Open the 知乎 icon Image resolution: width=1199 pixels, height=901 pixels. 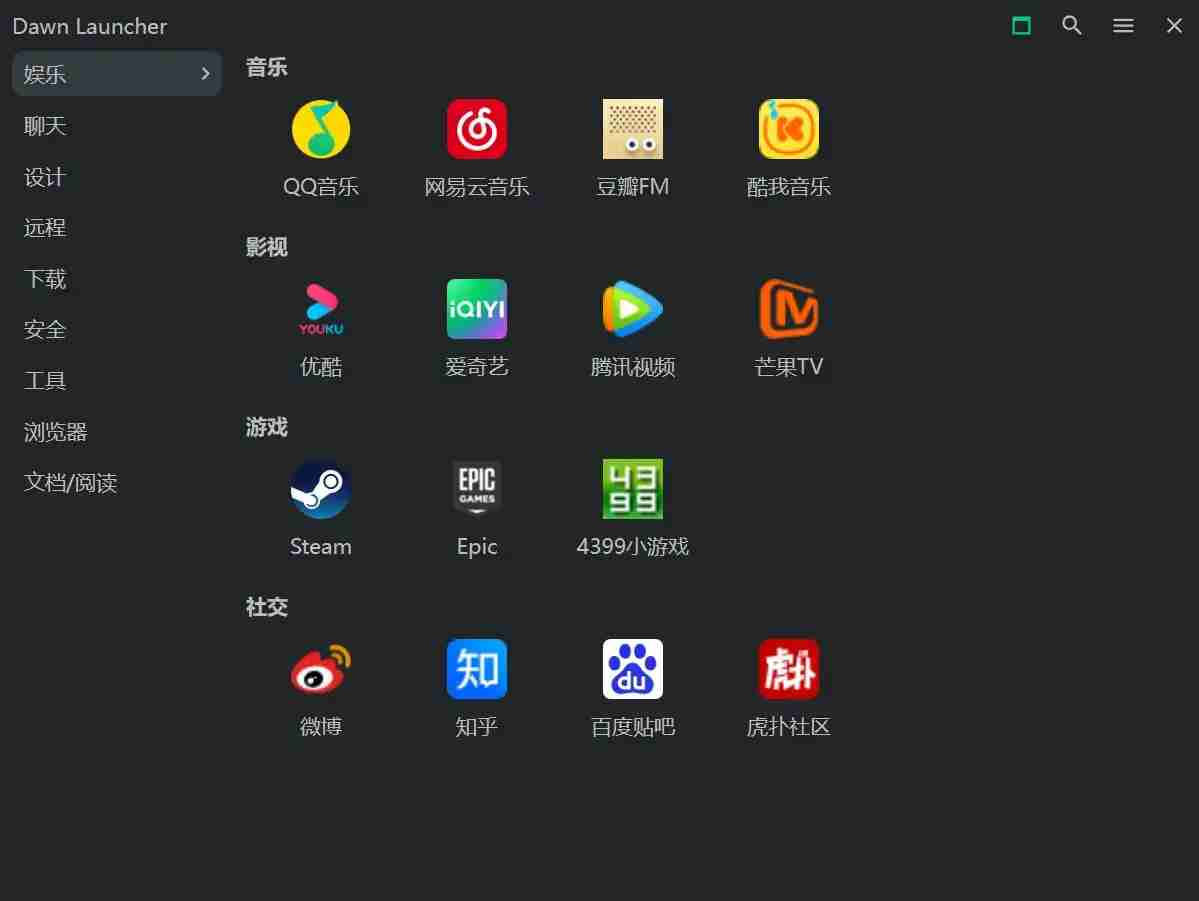point(477,670)
